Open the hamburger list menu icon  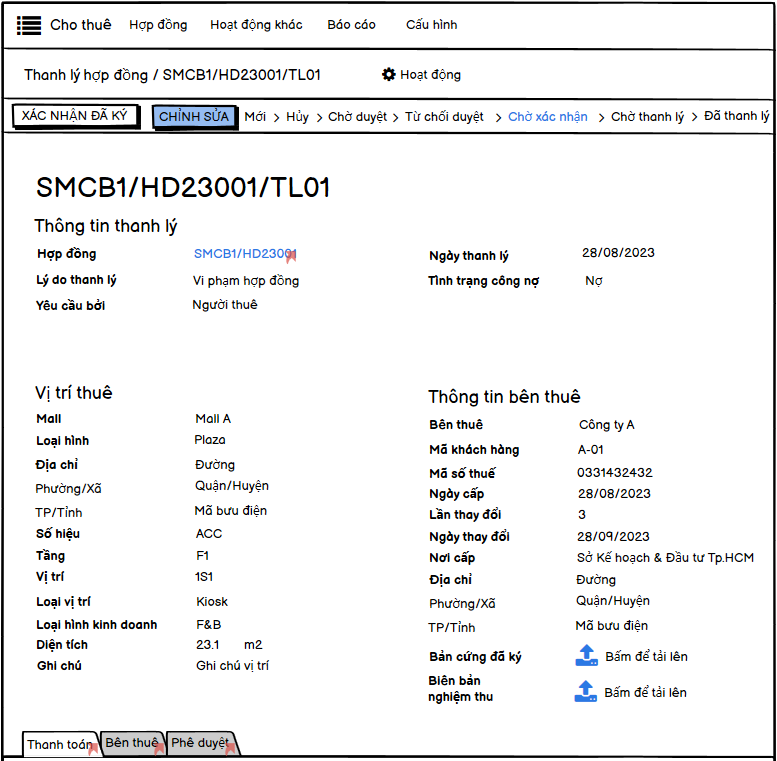29,25
